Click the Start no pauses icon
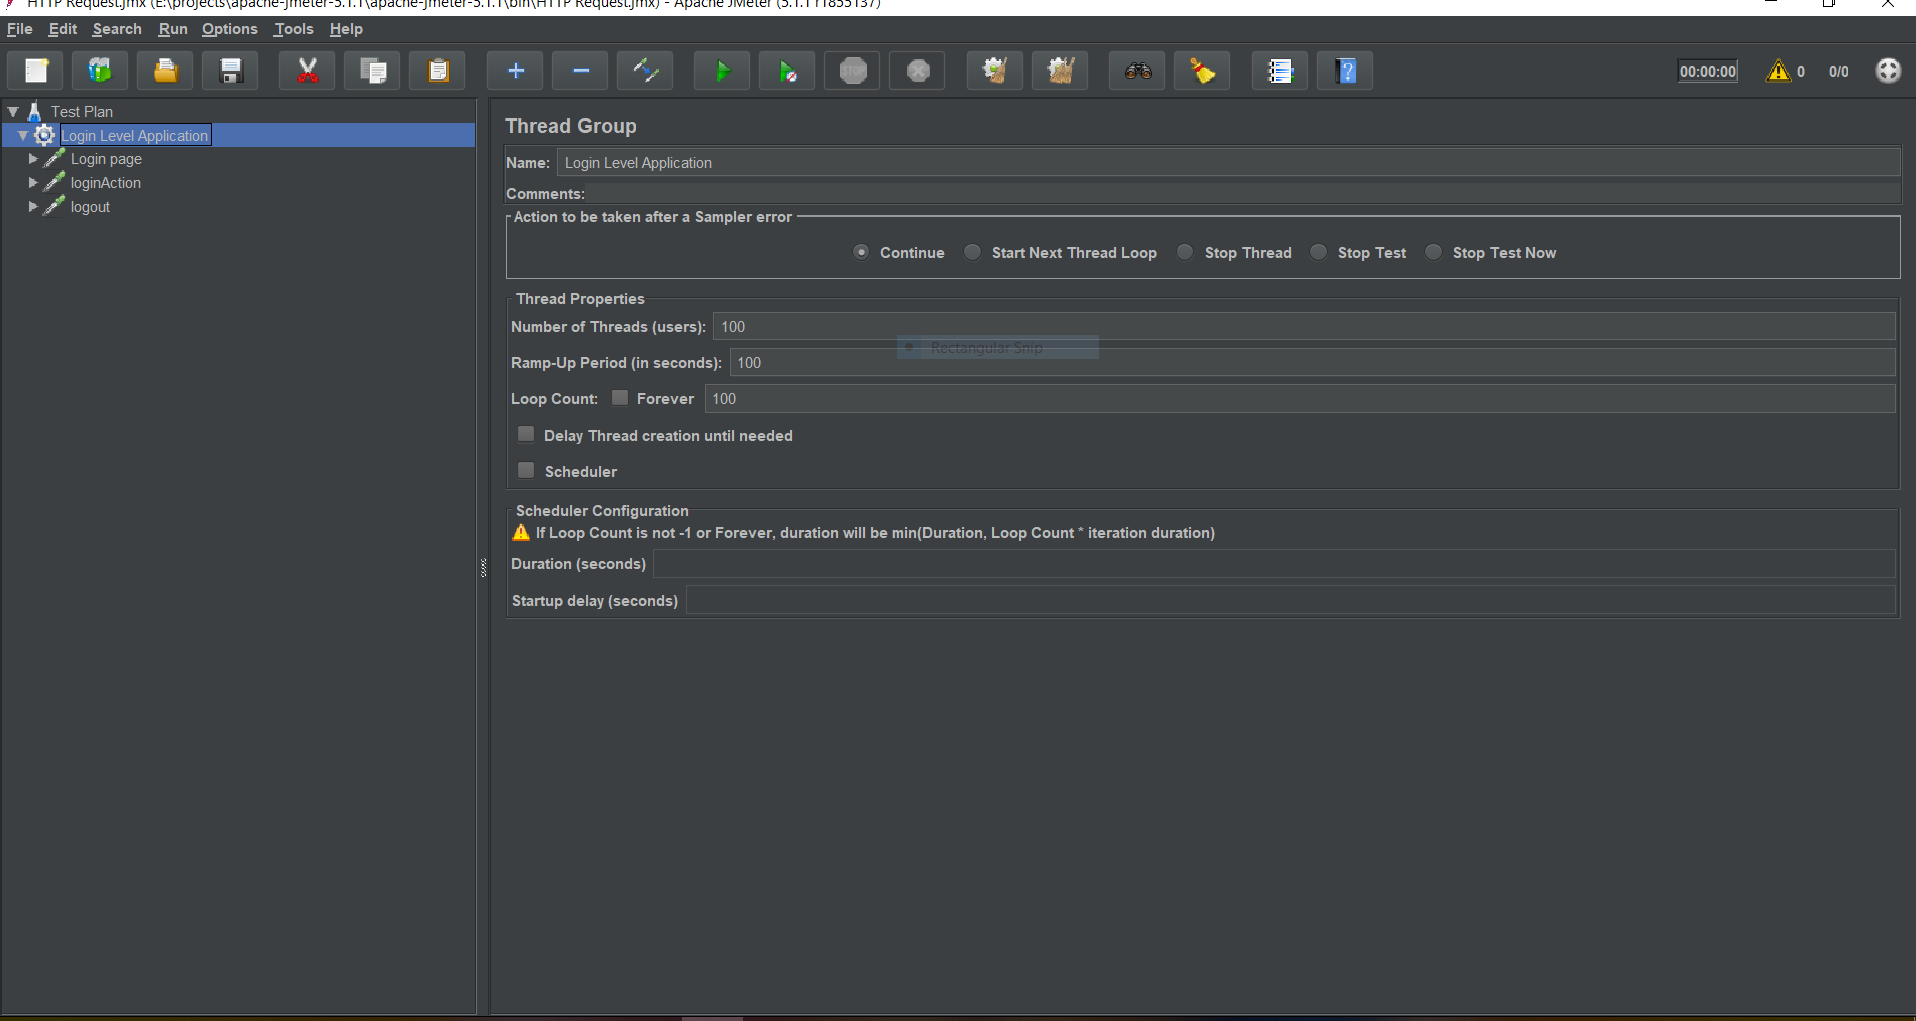 [786, 70]
